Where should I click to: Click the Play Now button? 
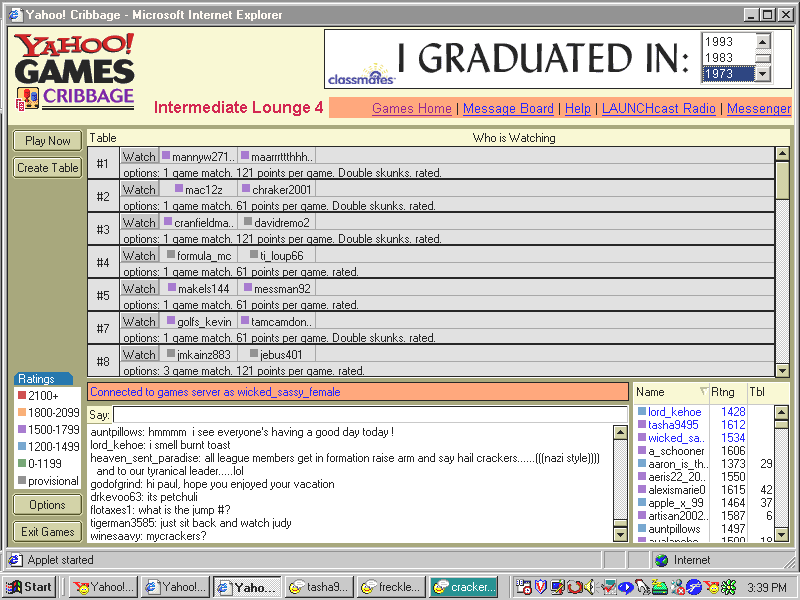coord(47,141)
